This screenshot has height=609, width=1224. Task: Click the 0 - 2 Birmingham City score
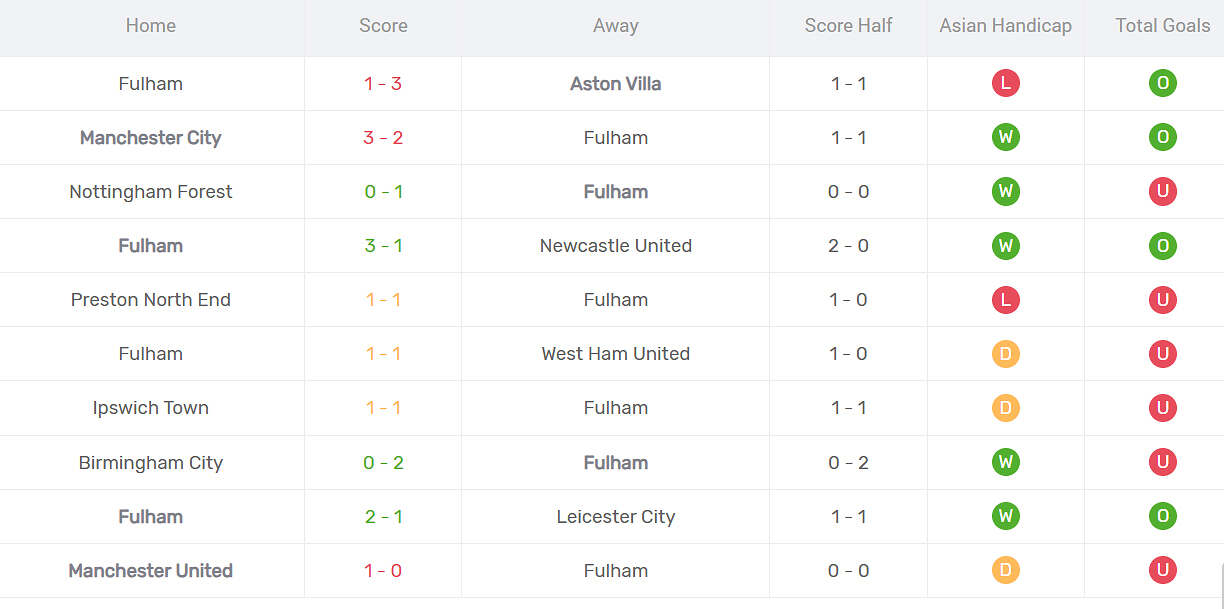click(383, 463)
